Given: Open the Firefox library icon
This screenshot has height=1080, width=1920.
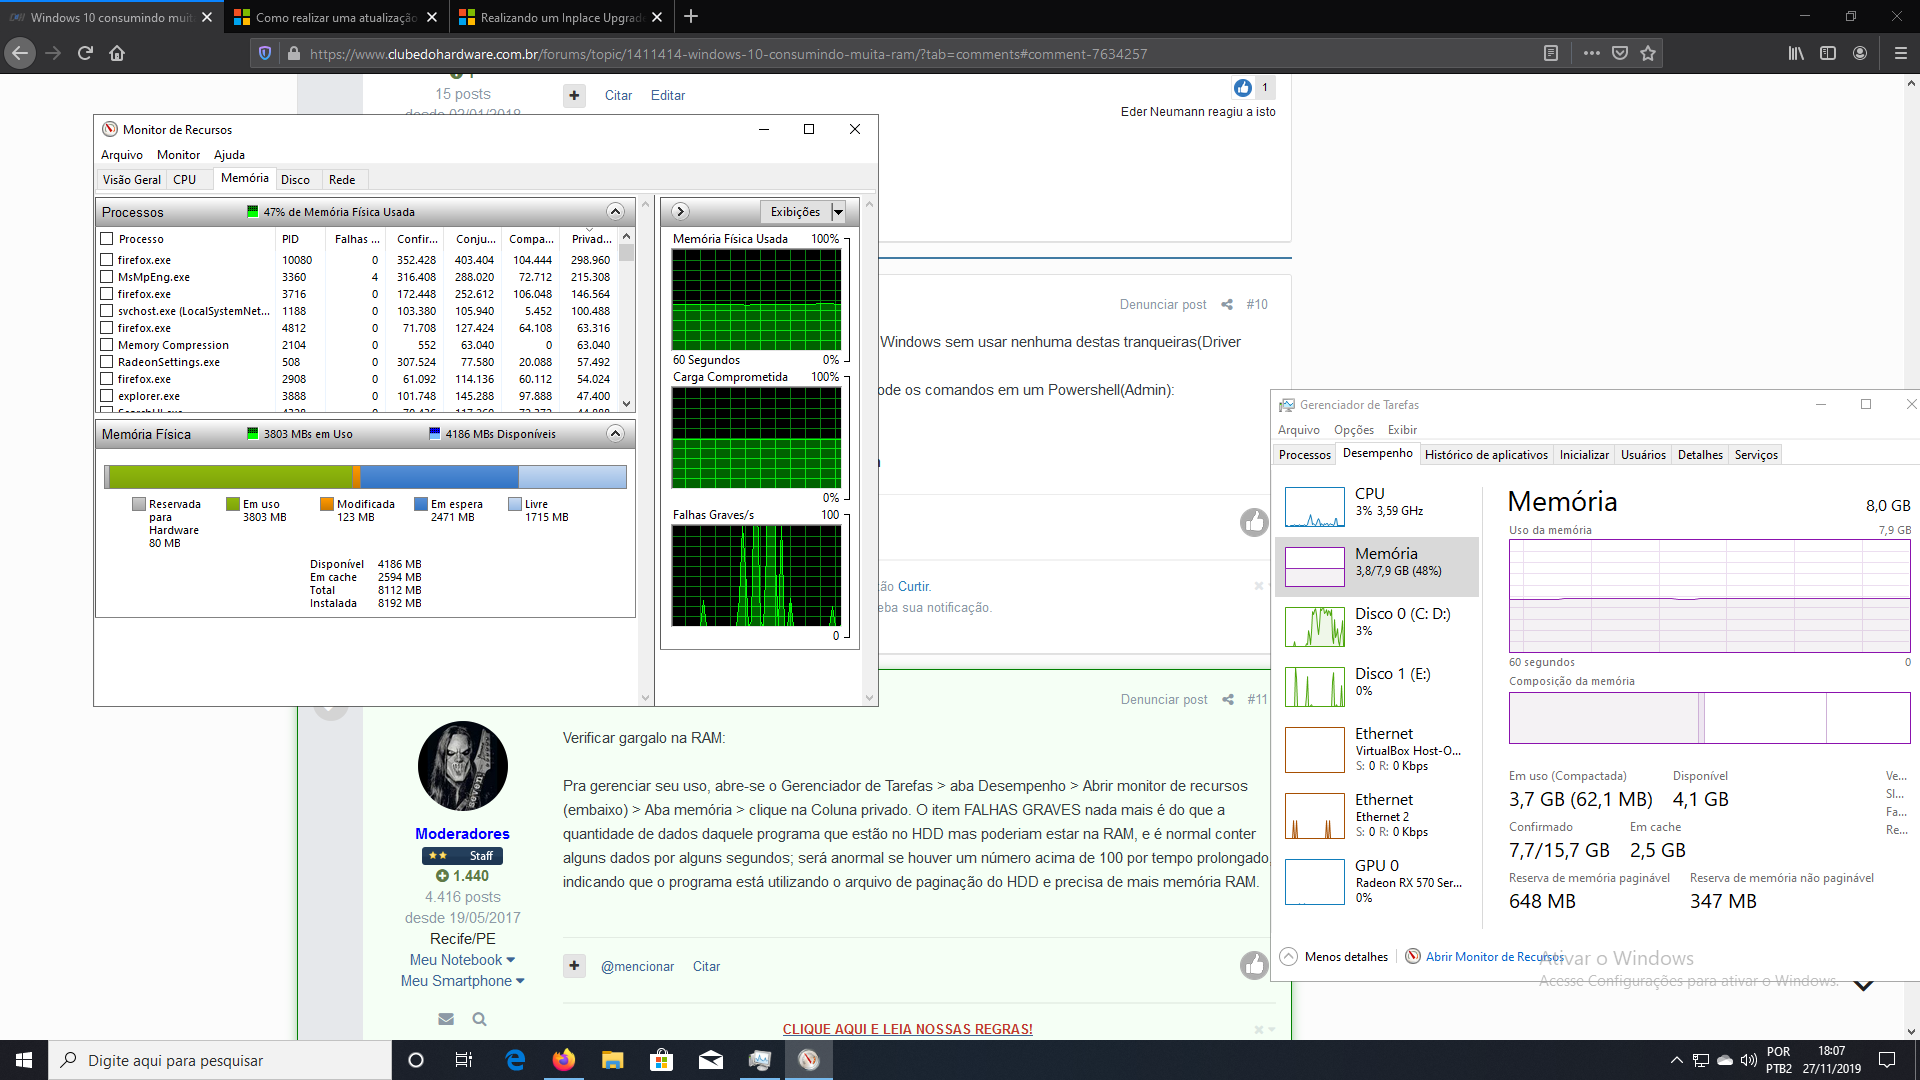Looking at the screenshot, I should [1796, 53].
